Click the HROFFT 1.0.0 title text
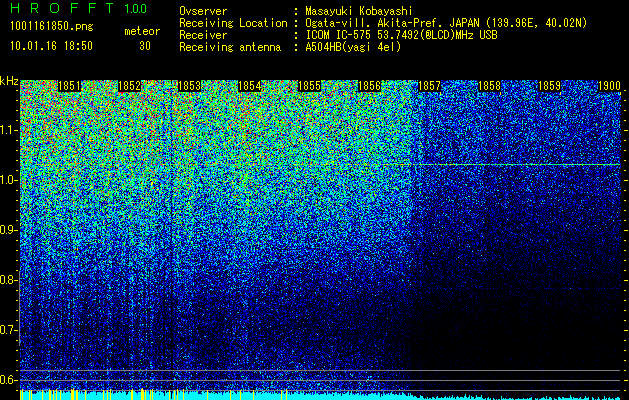 78,8
